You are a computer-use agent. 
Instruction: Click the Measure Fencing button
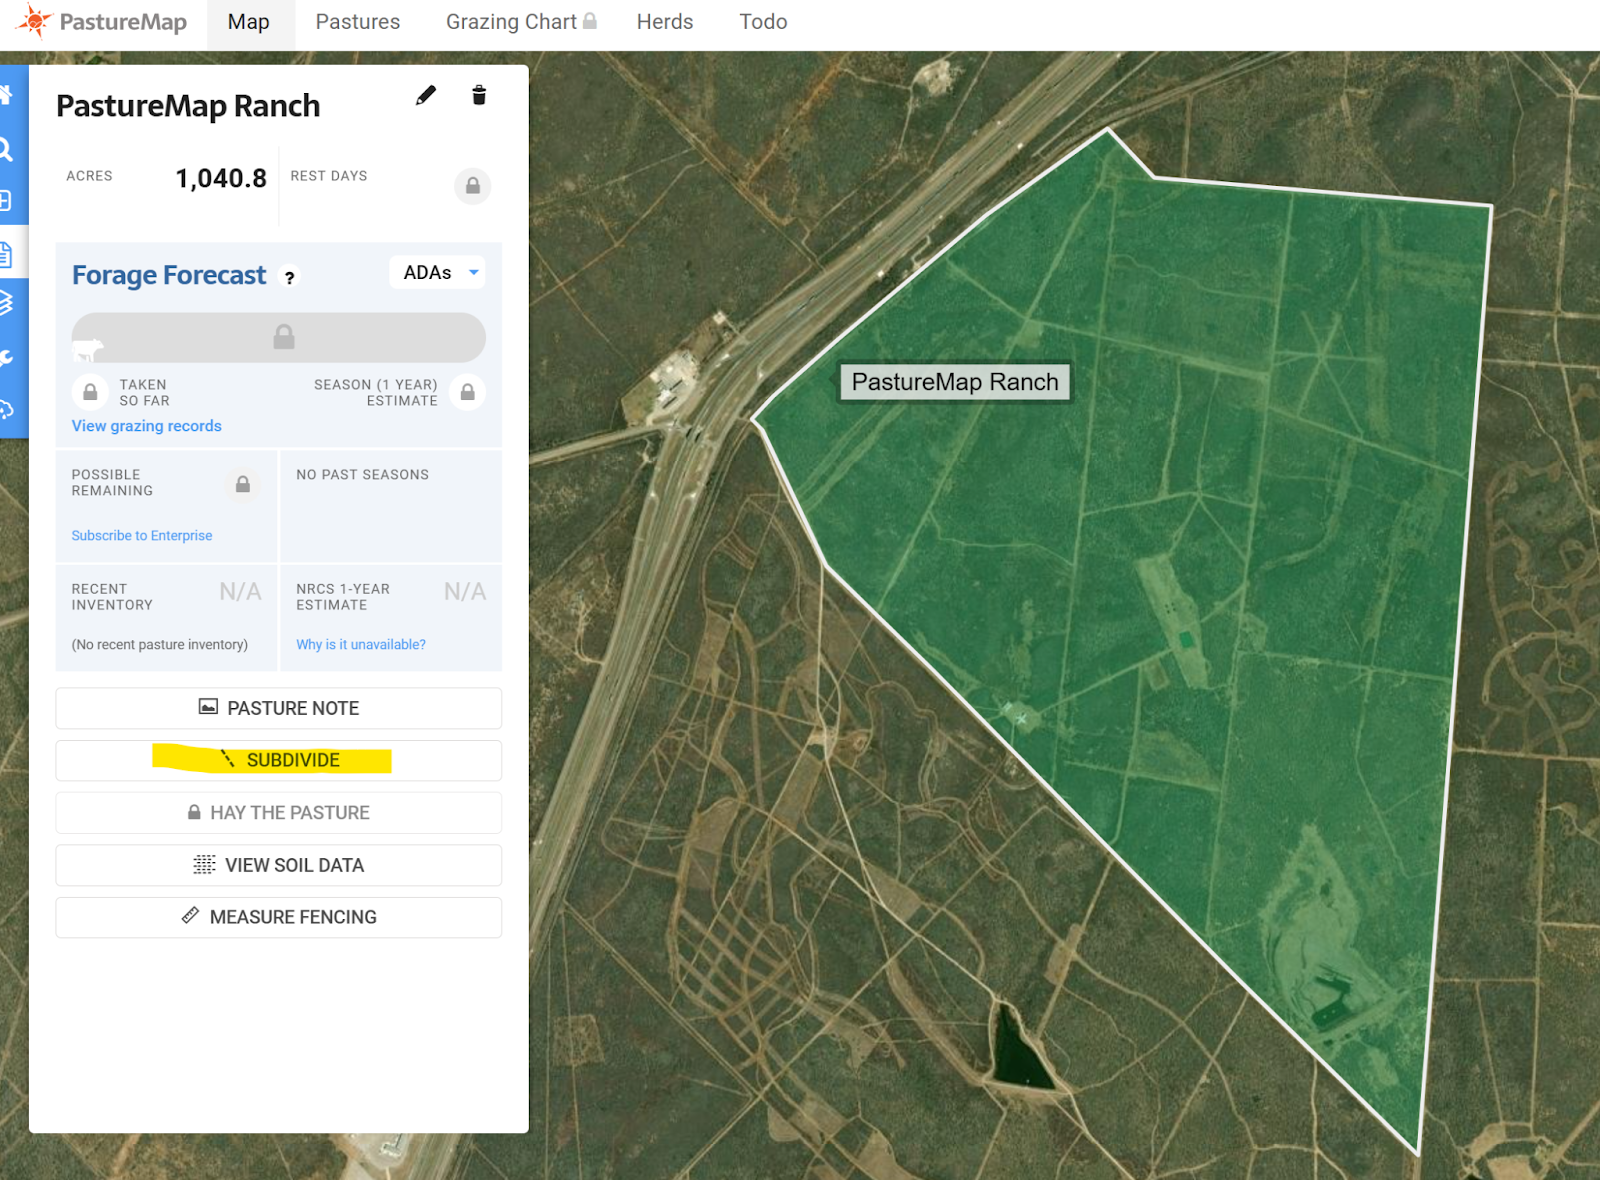(x=279, y=917)
